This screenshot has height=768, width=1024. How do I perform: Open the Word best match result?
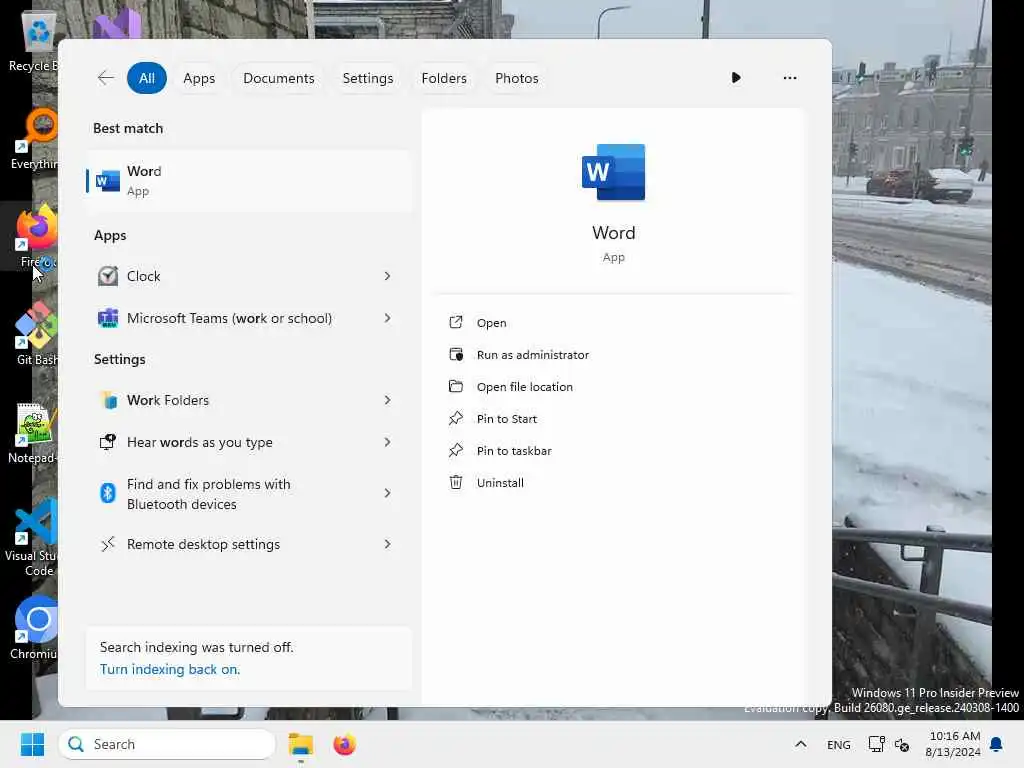[x=248, y=181]
